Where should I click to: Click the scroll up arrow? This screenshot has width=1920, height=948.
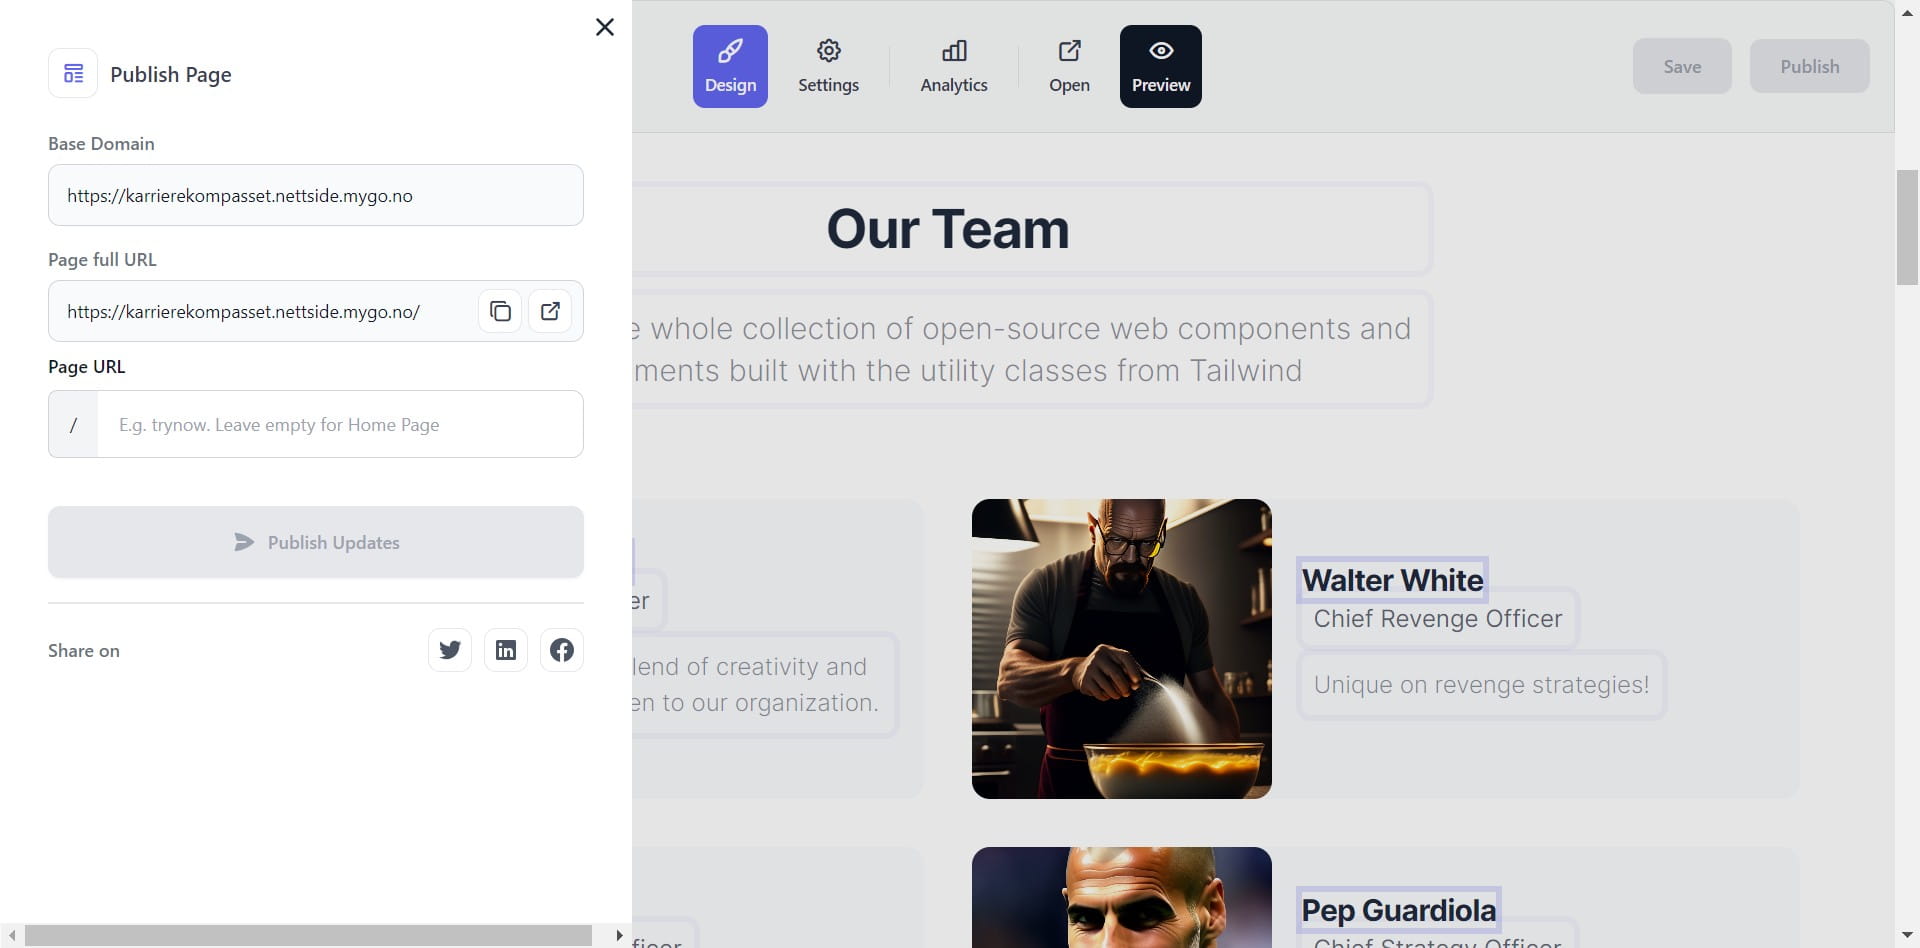pyautogui.click(x=1907, y=12)
